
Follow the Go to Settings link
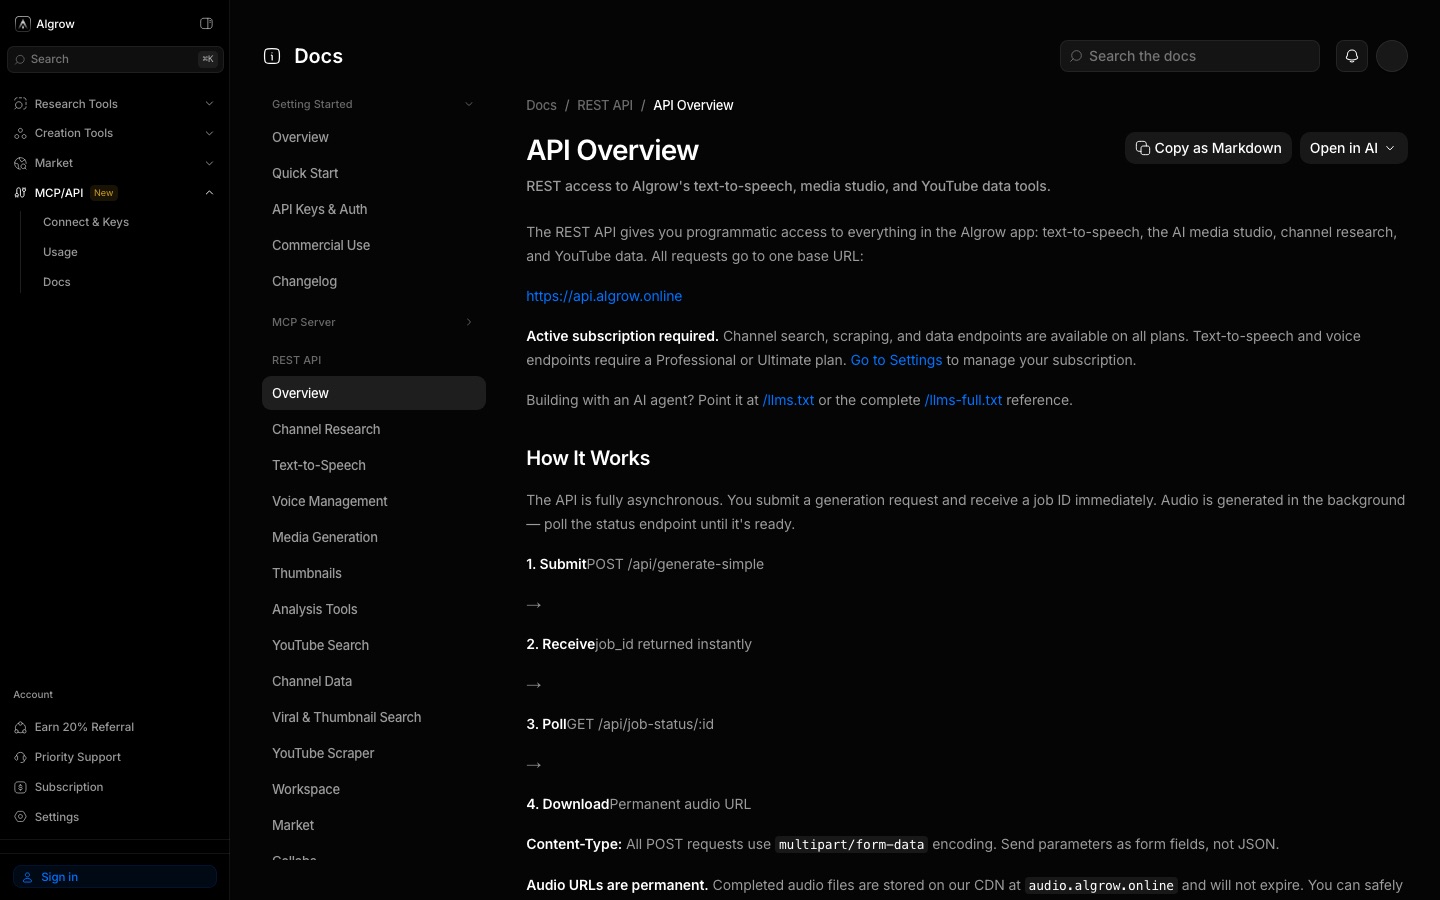[x=896, y=360]
